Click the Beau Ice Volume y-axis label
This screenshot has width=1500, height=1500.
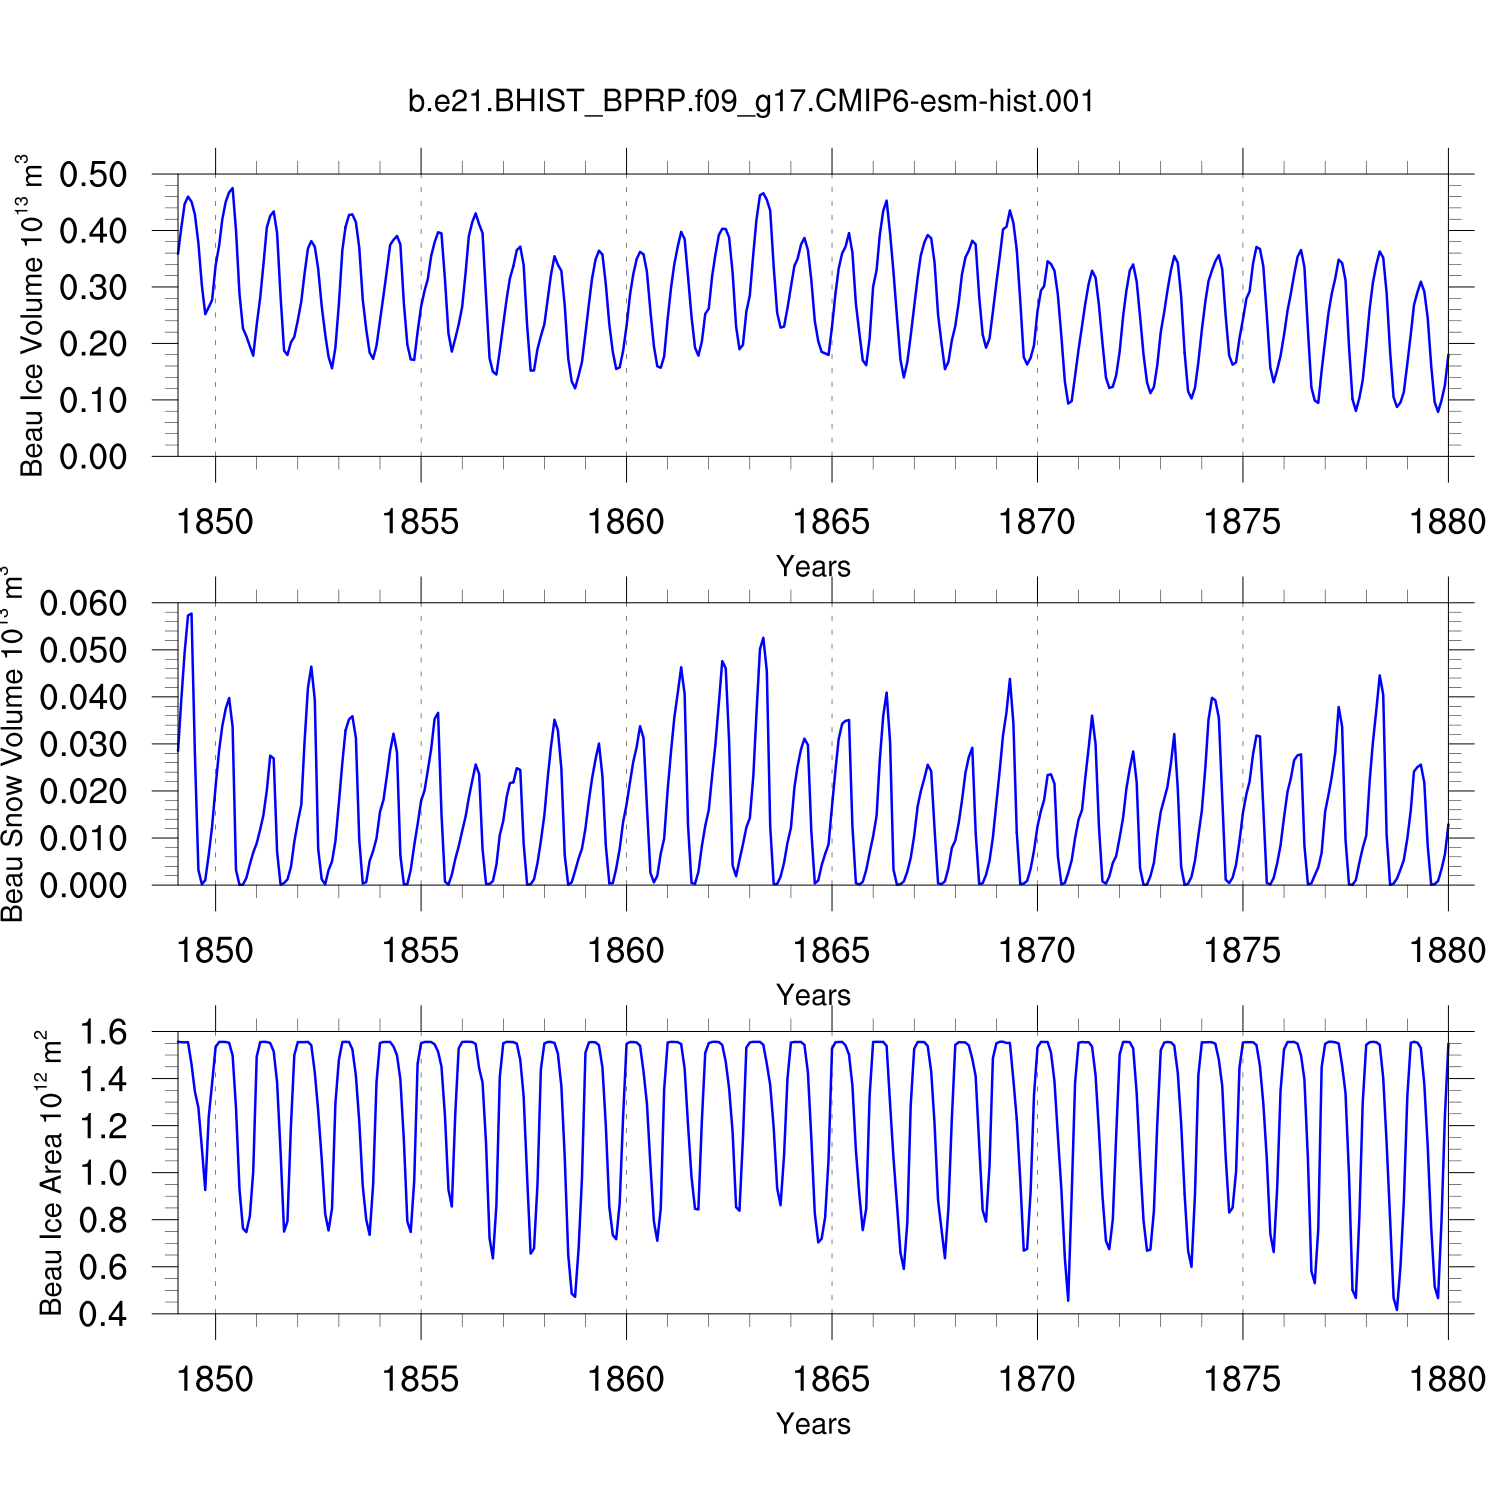pyautogui.click(x=32, y=316)
